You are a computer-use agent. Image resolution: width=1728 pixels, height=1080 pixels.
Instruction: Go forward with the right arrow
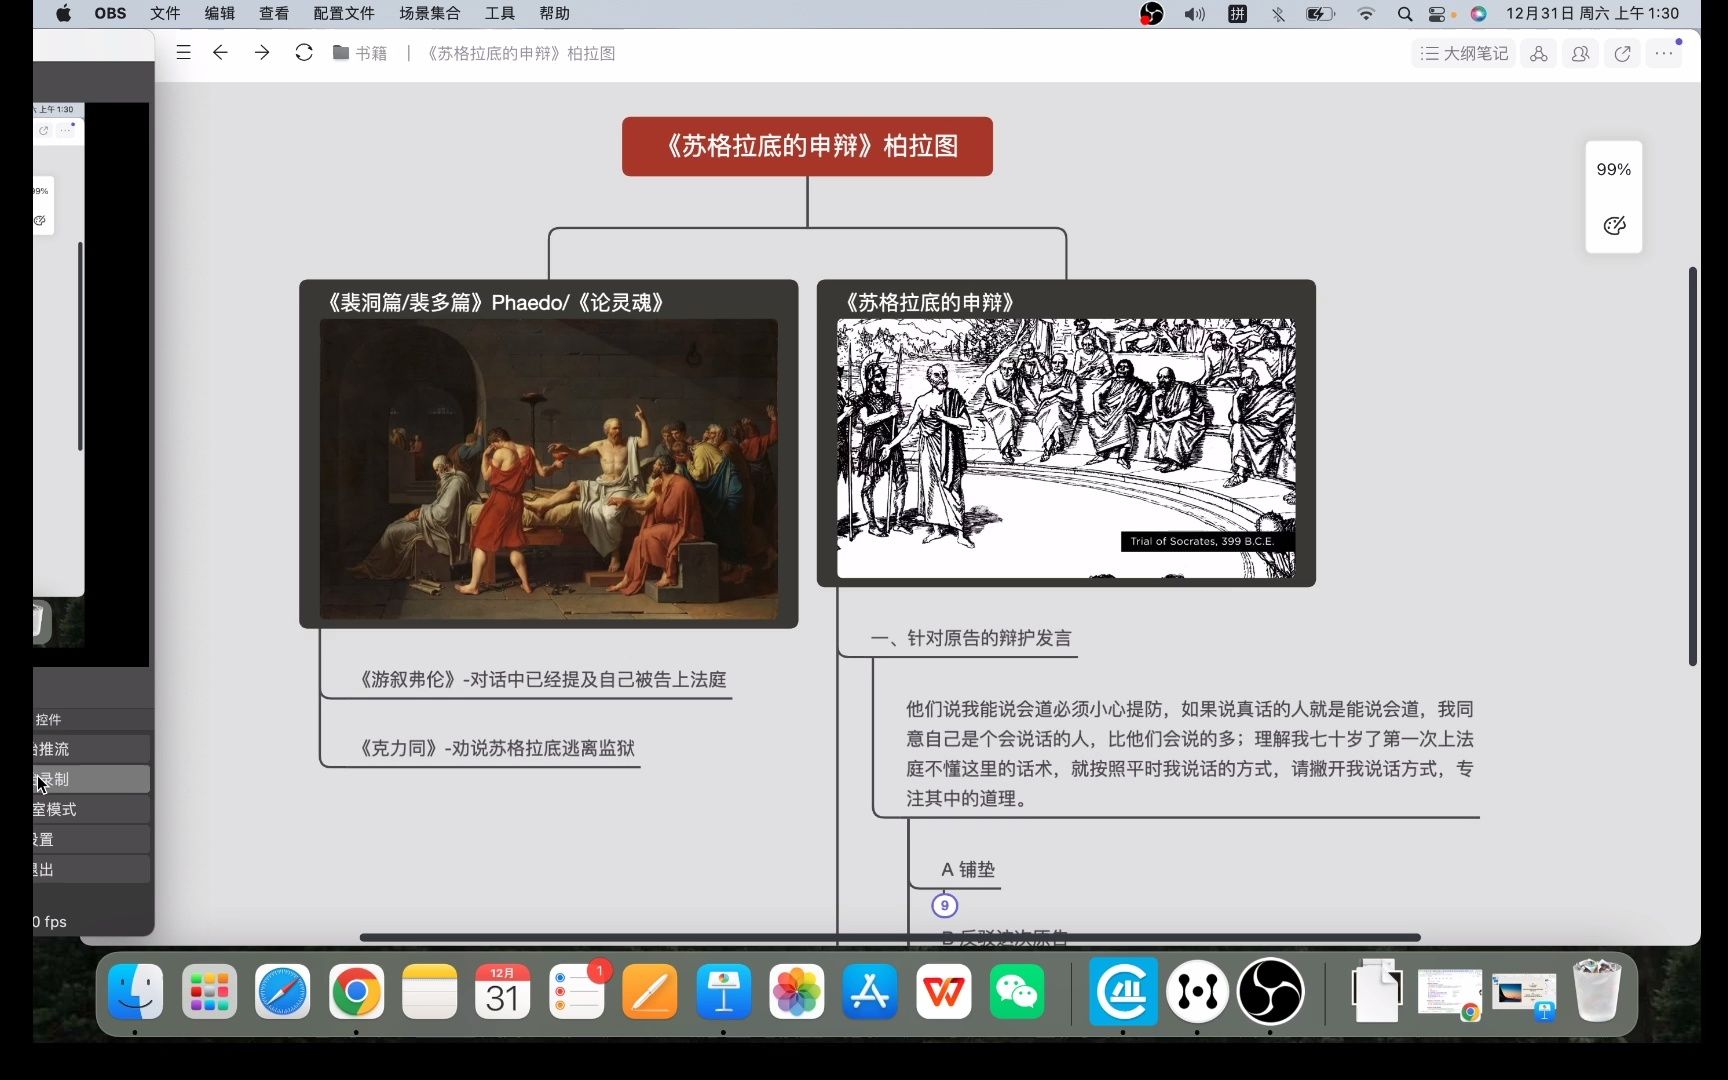pyautogui.click(x=262, y=53)
